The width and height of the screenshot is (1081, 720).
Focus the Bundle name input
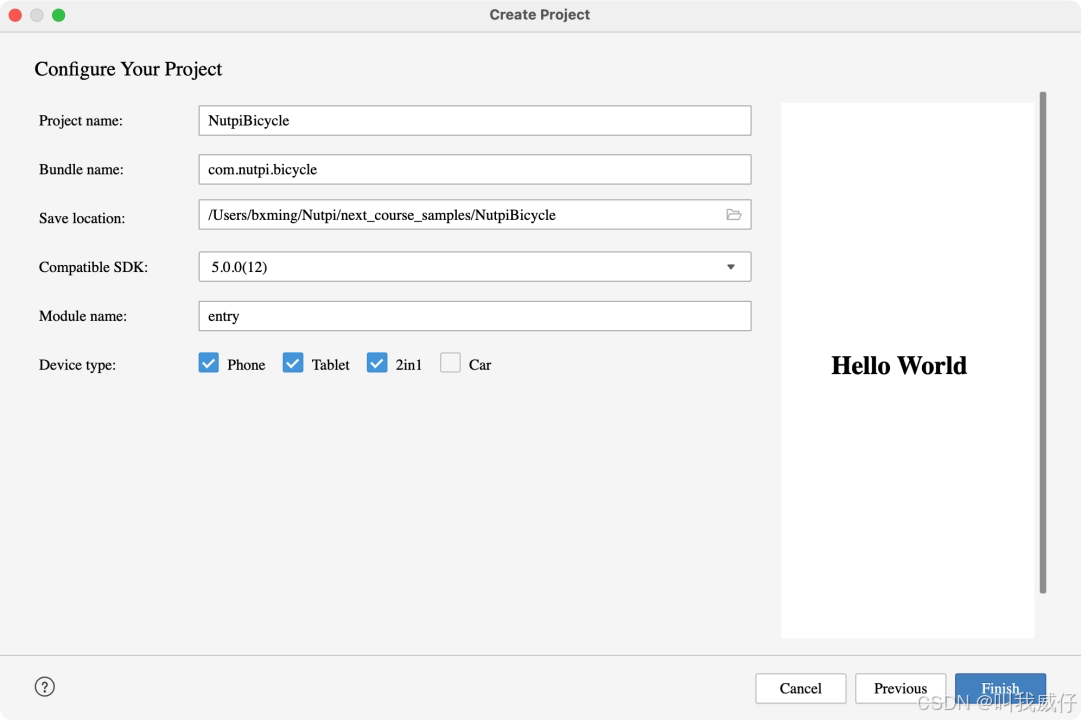[475, 170]
